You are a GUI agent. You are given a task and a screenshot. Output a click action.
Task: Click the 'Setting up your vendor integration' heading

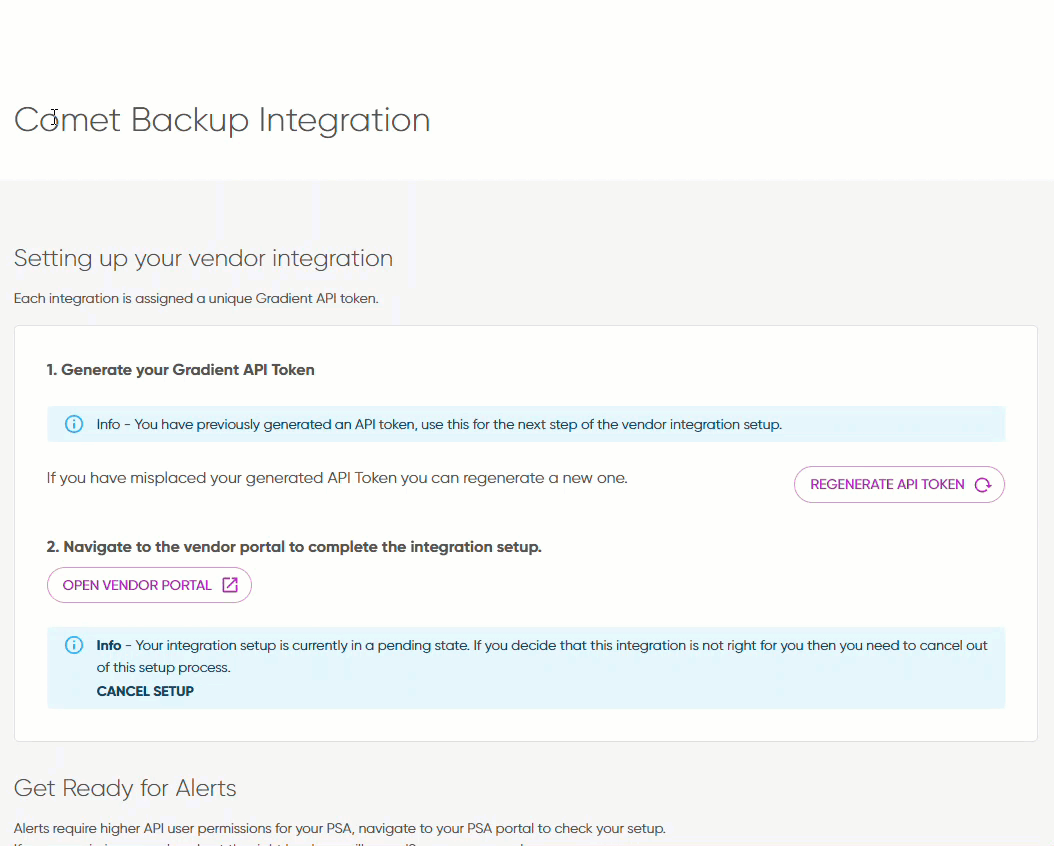pos(203,258)
